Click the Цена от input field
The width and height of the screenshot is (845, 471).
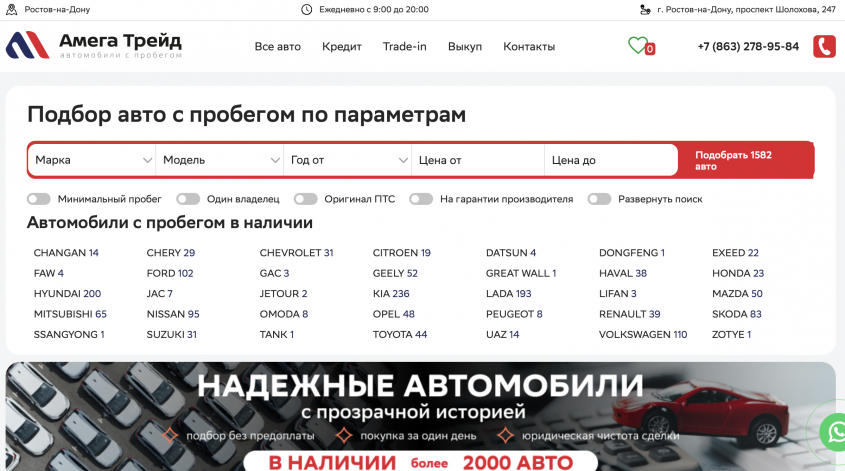point(477,160)
